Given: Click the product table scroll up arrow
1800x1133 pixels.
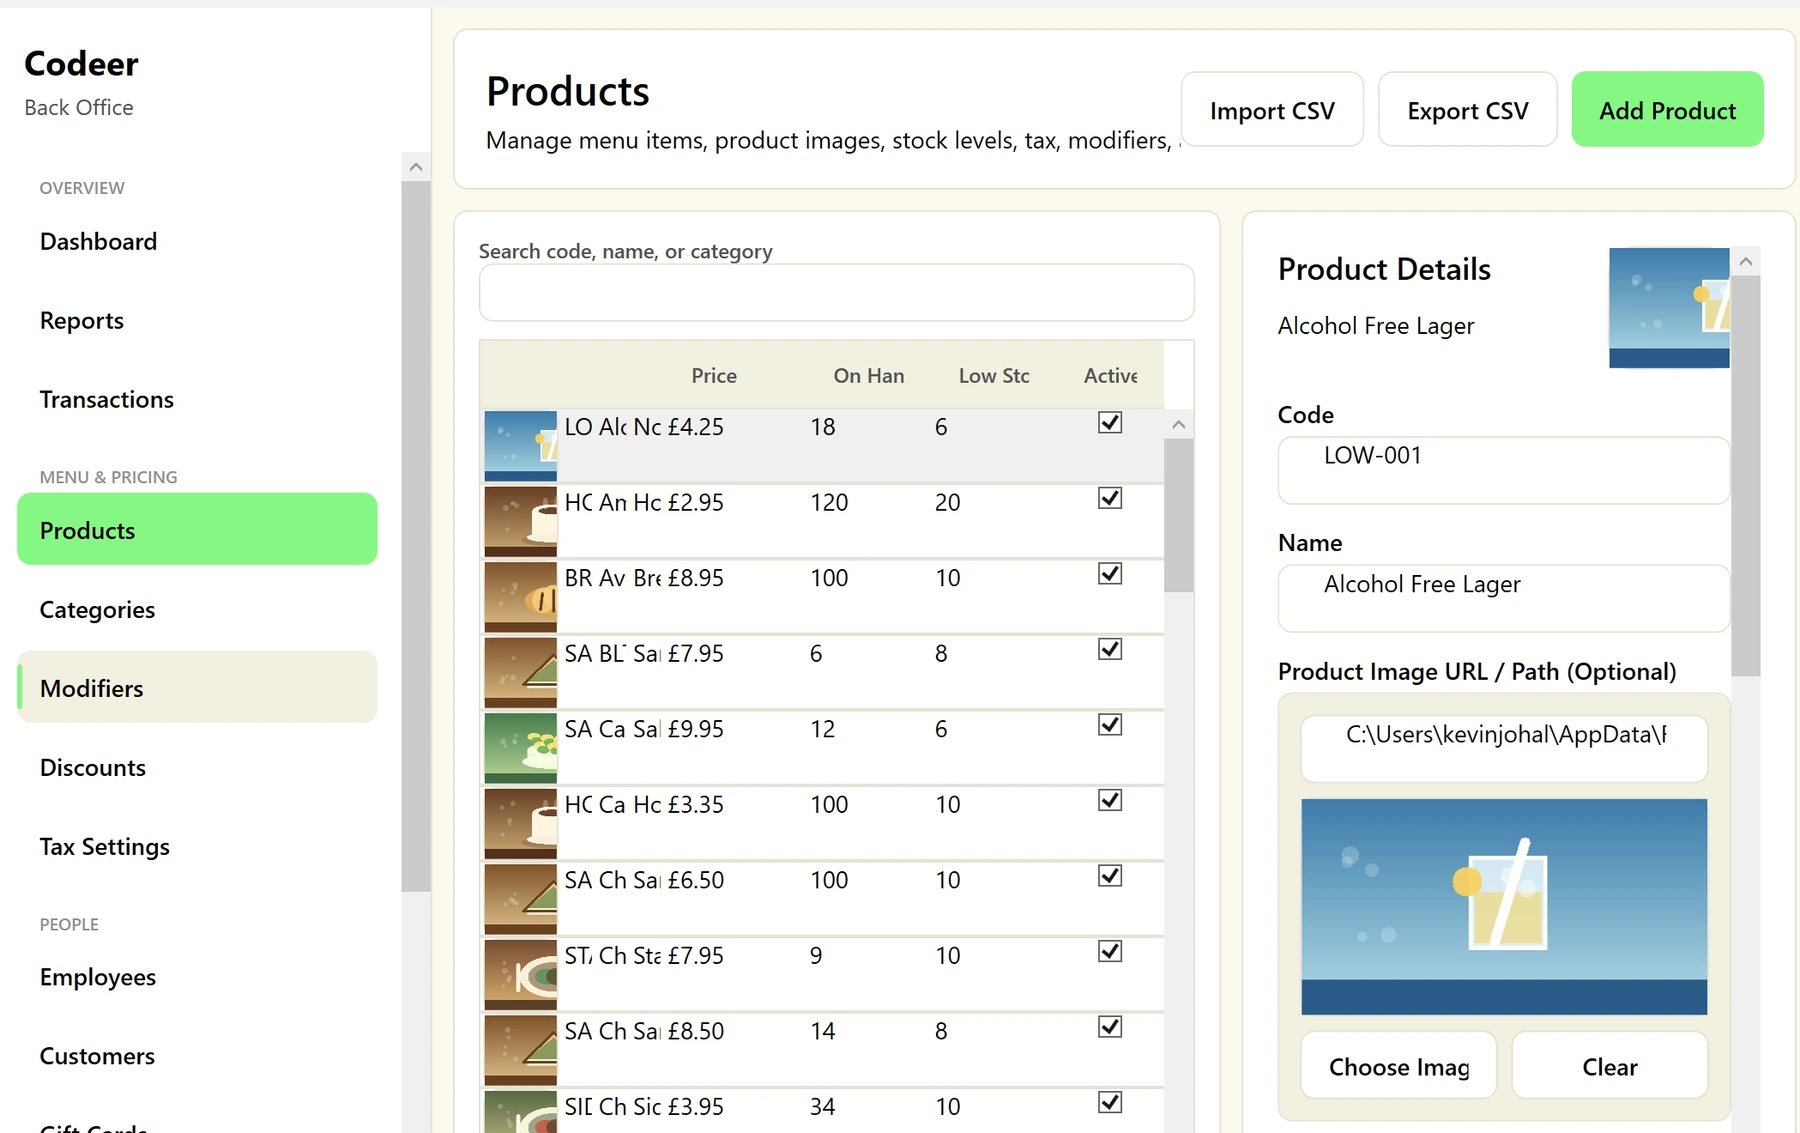Looking at the screenshot, I should (1179, 425).
